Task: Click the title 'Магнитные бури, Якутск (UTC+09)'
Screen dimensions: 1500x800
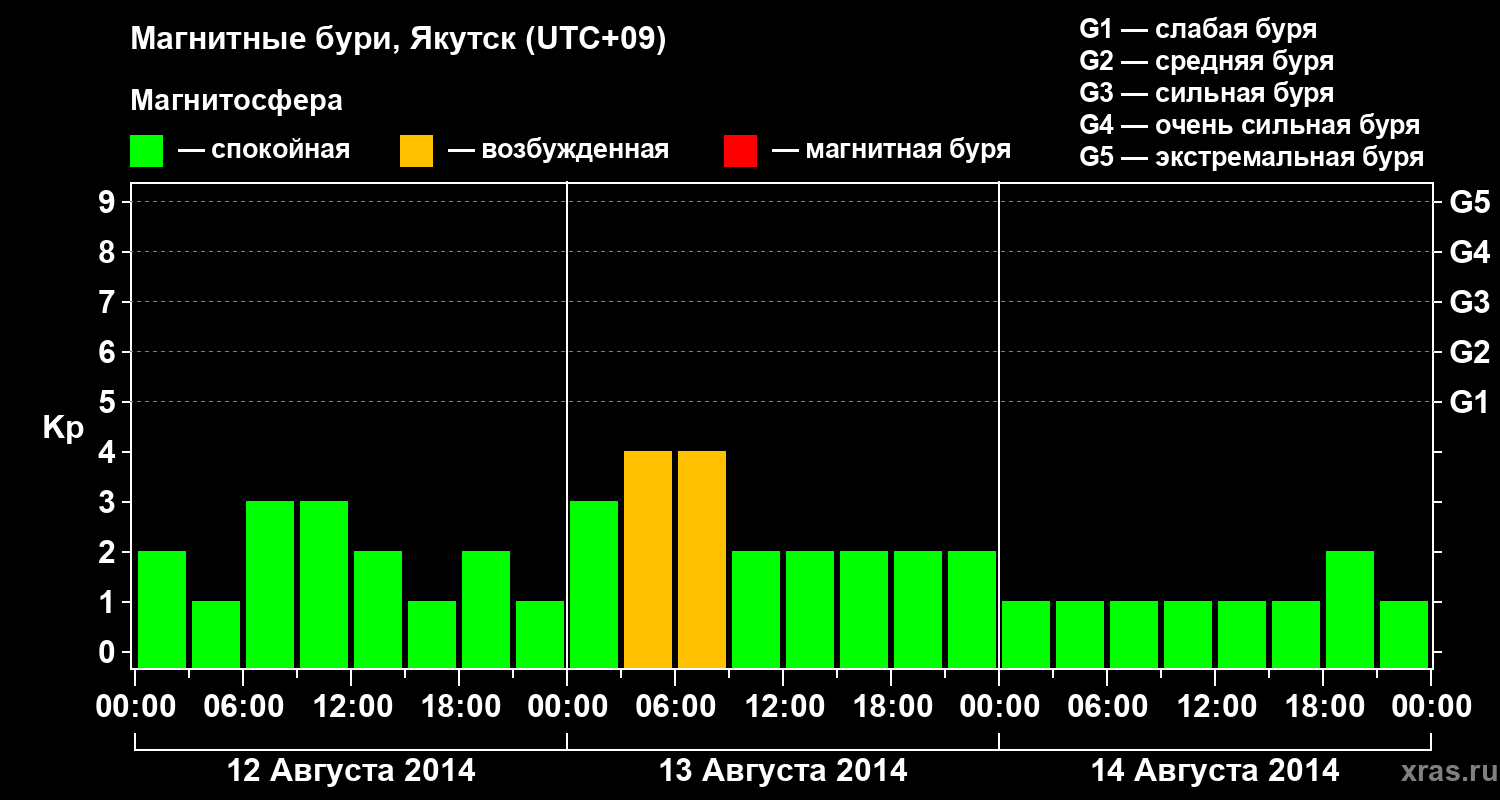Action: click(x=398, y=40)
